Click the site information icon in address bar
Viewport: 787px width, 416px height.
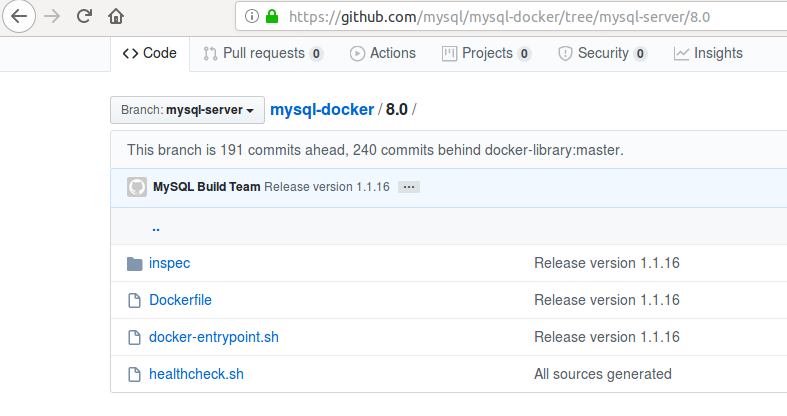point(250,16)
